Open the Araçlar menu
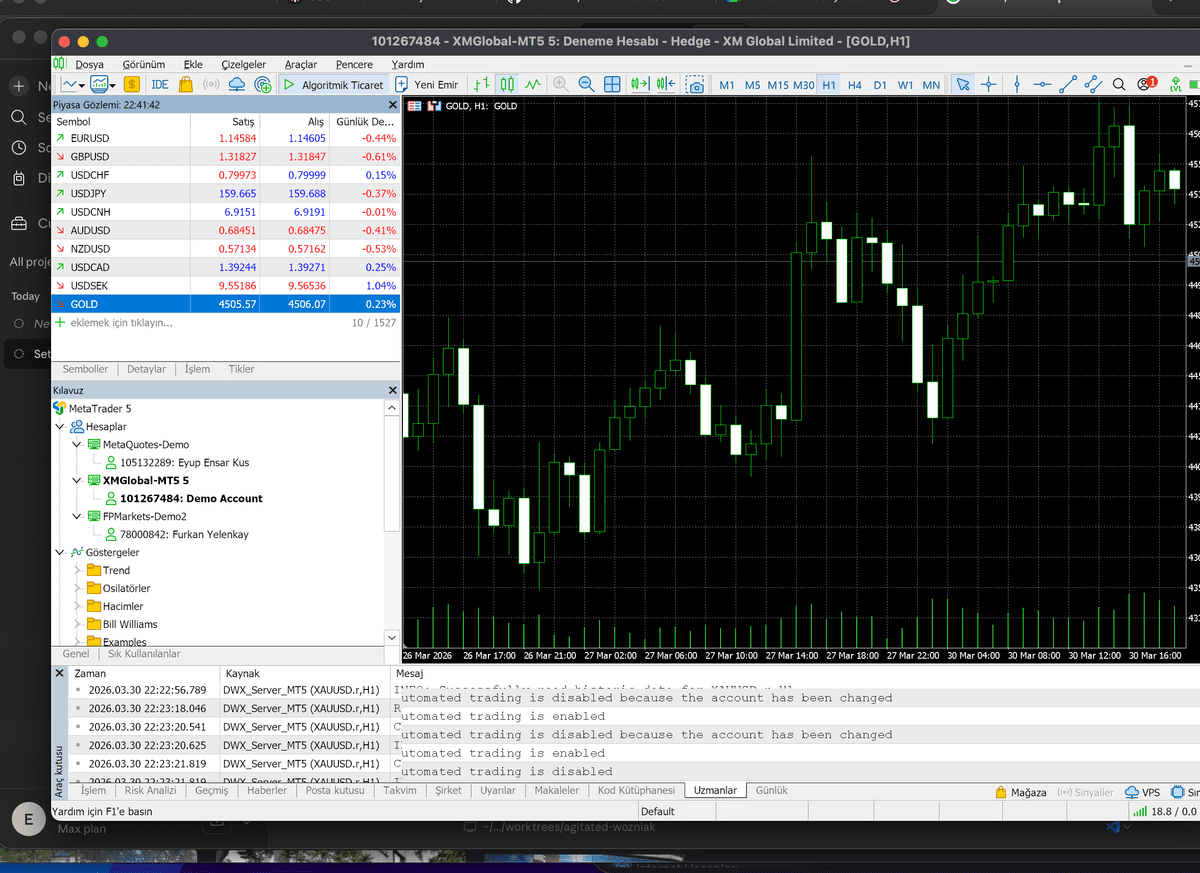 (x=301, y=64)
